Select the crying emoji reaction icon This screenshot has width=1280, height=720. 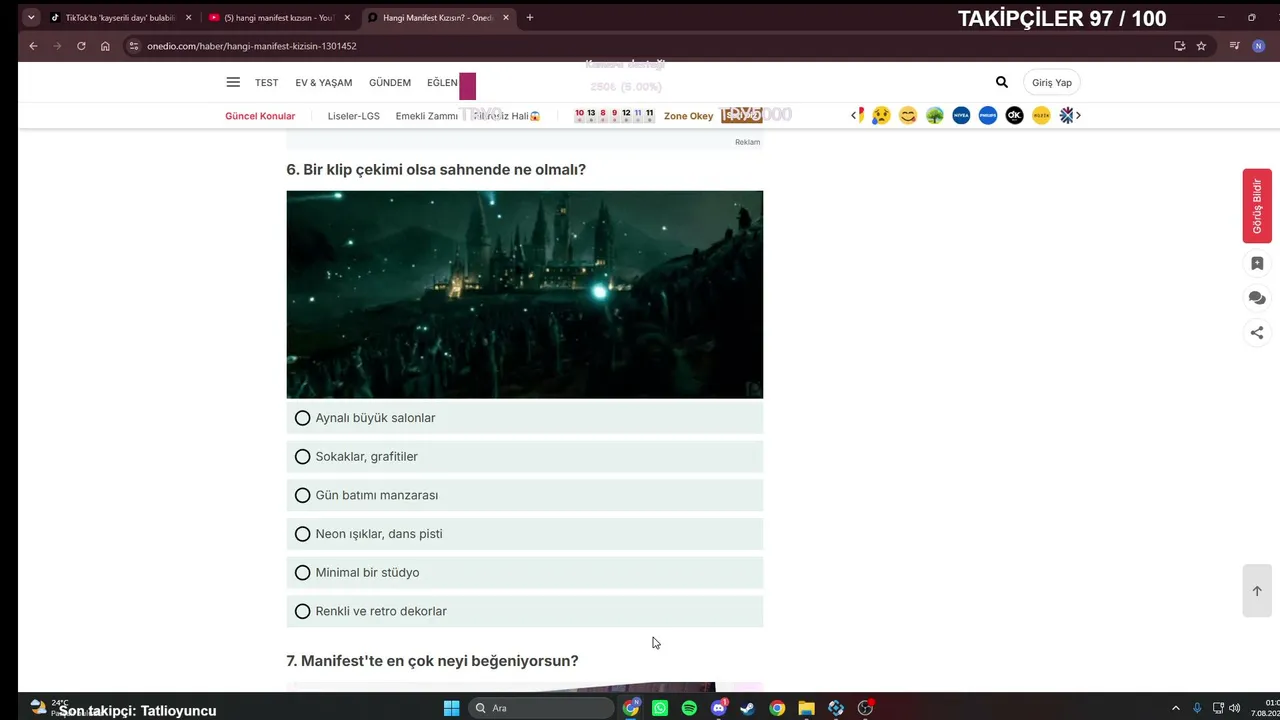(881, 115)
